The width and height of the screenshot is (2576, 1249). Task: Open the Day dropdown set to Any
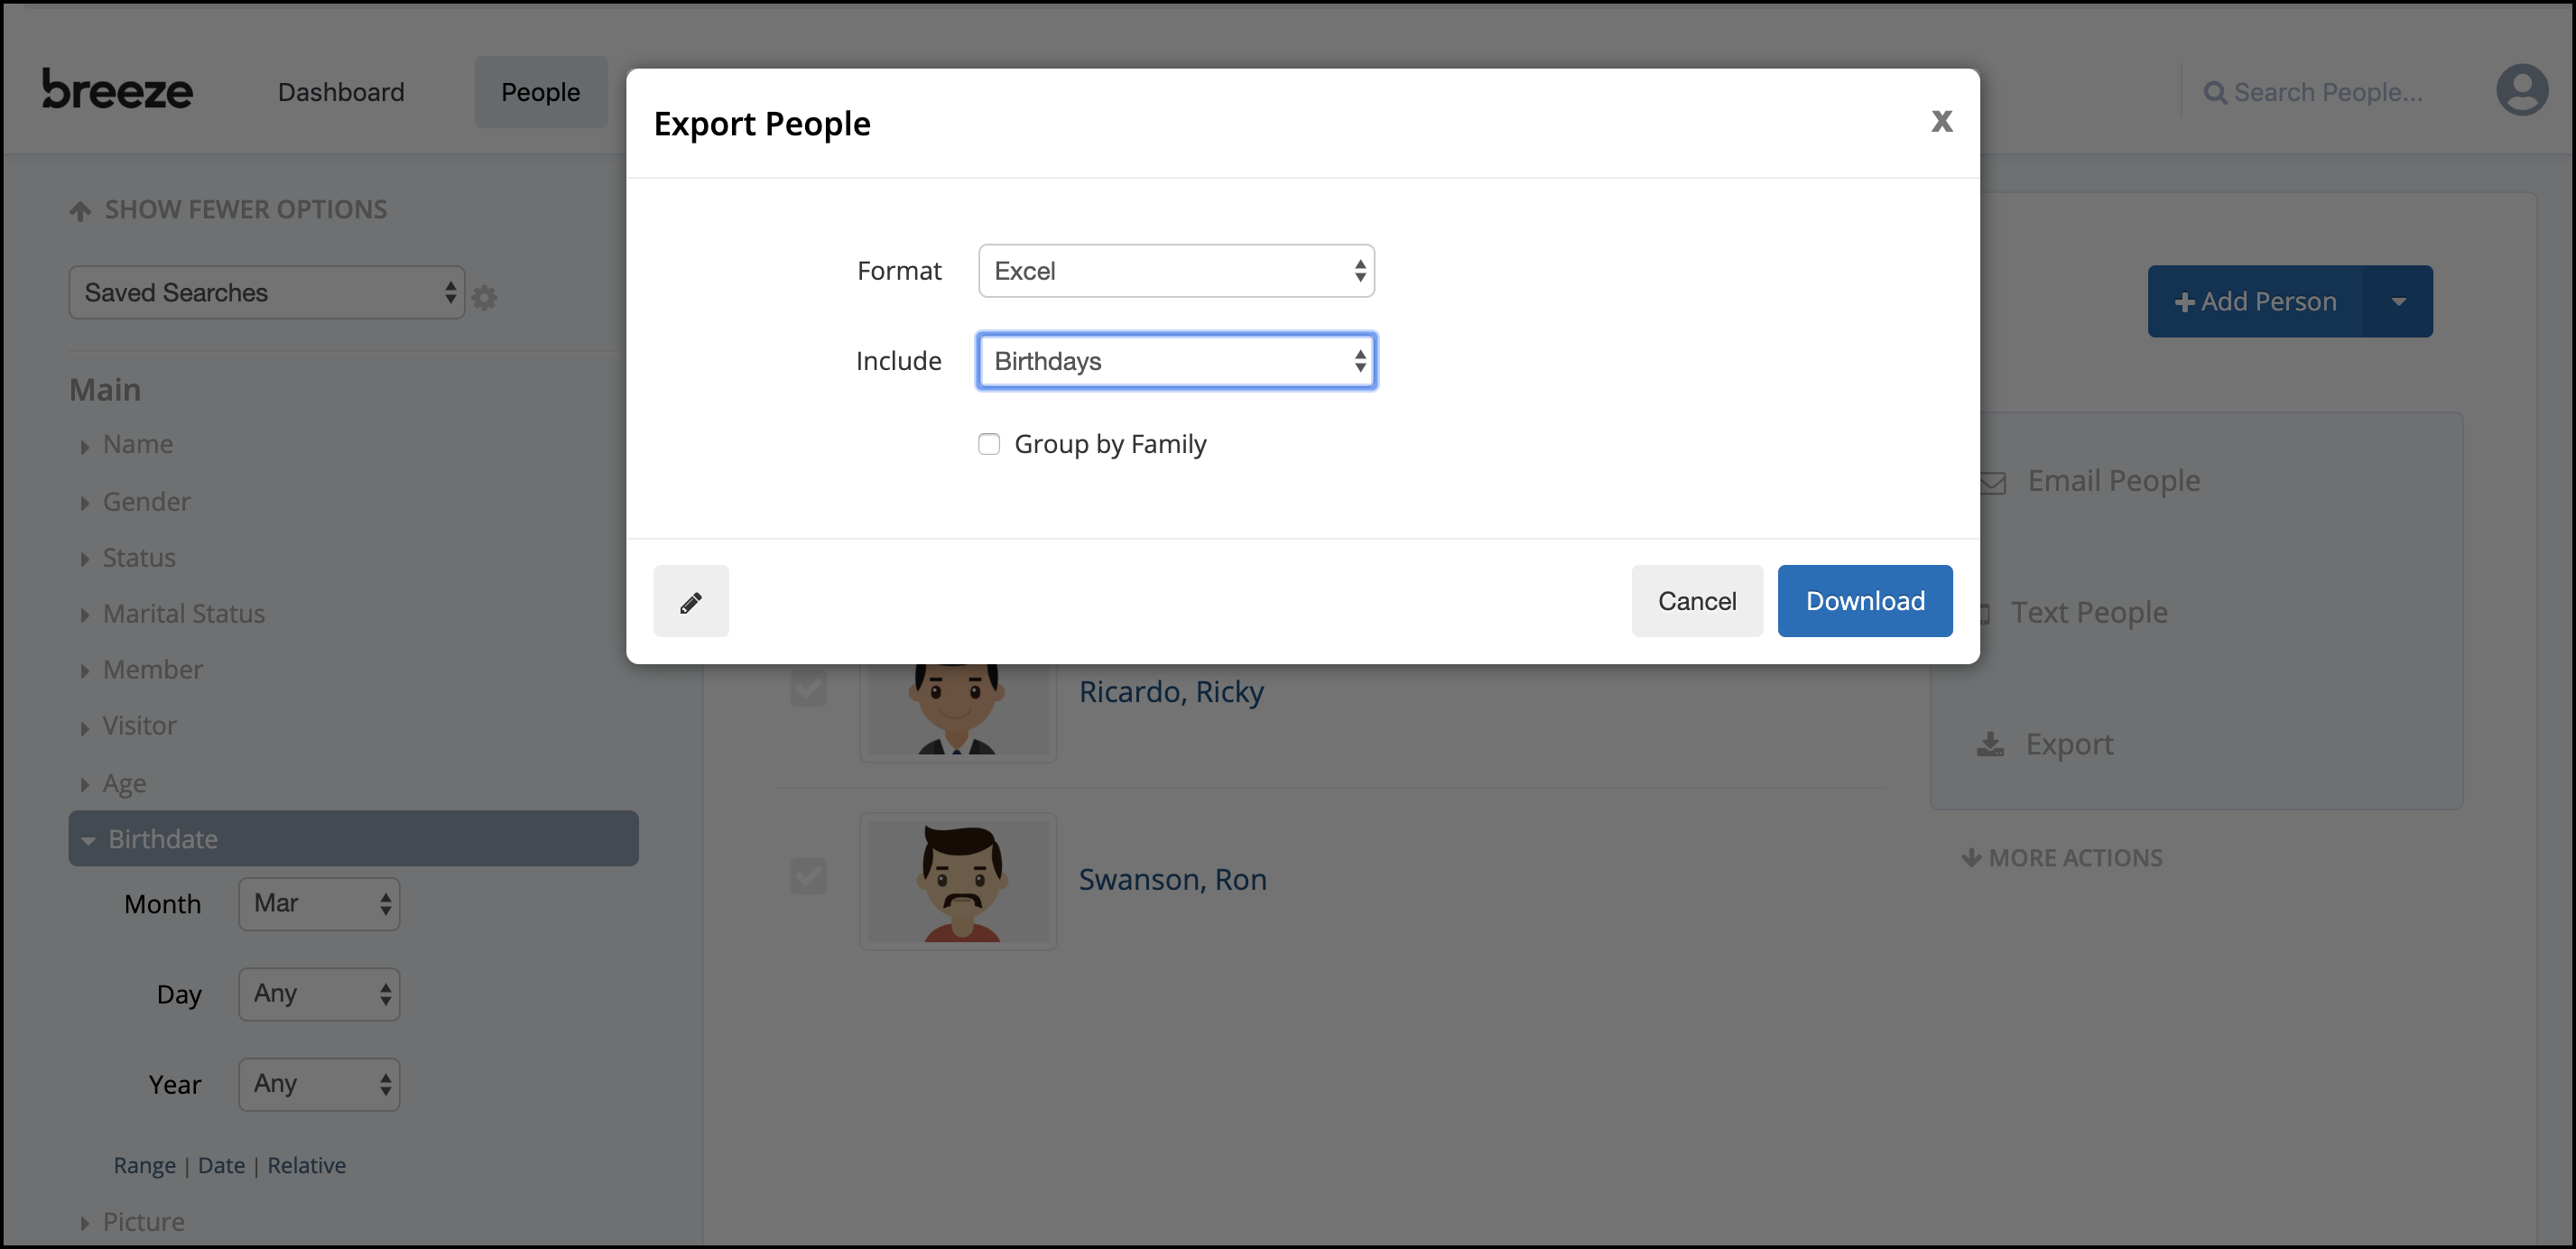click(319, 994)
